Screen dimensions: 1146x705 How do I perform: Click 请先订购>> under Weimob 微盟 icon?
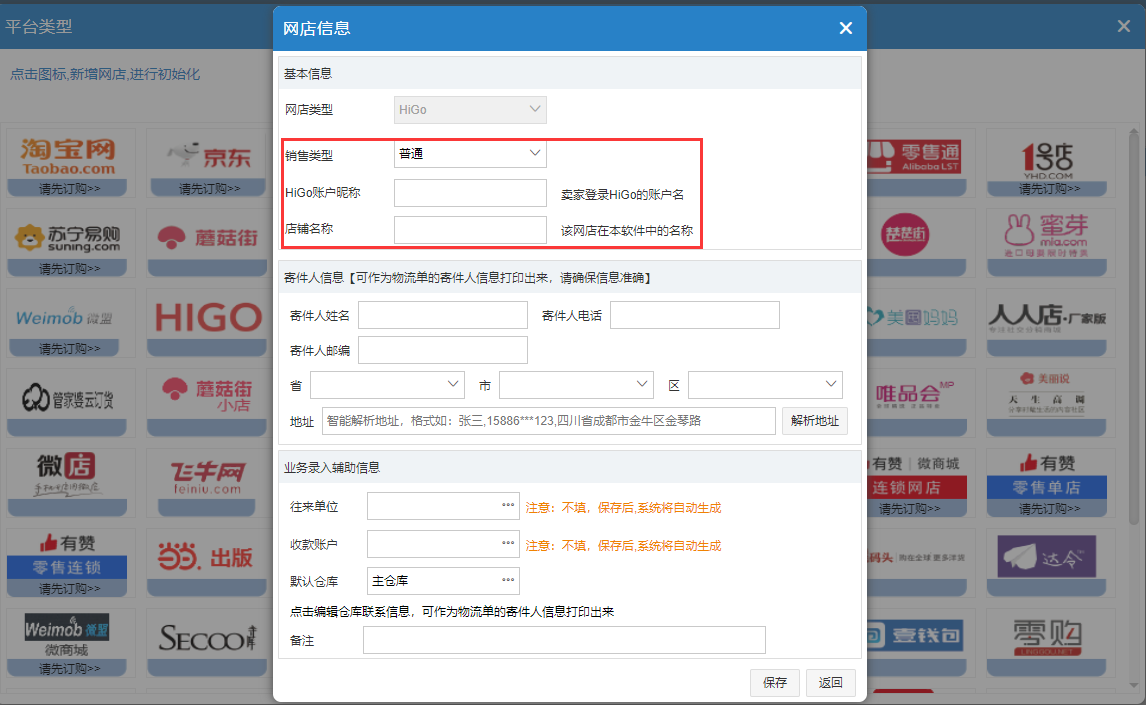(70, 349)
